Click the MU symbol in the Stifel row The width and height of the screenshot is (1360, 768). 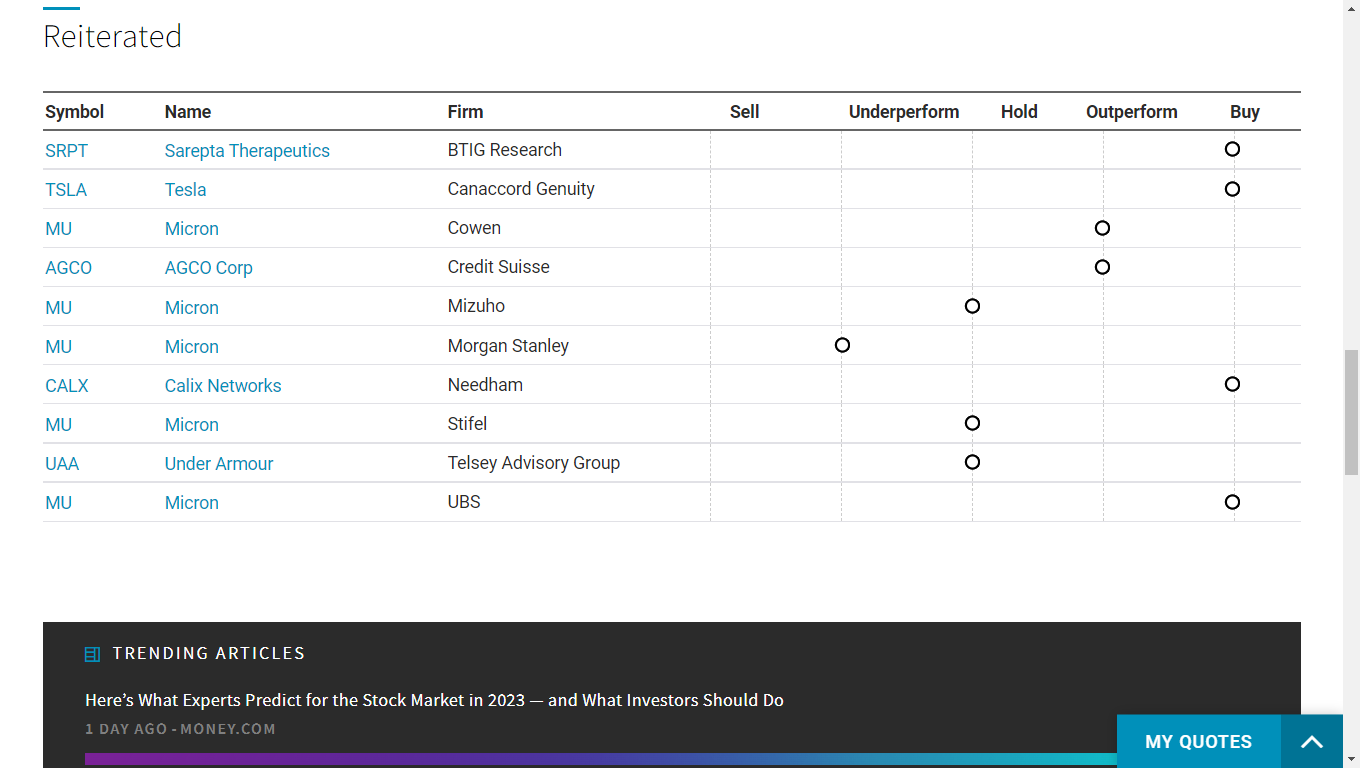pos(59,425)
